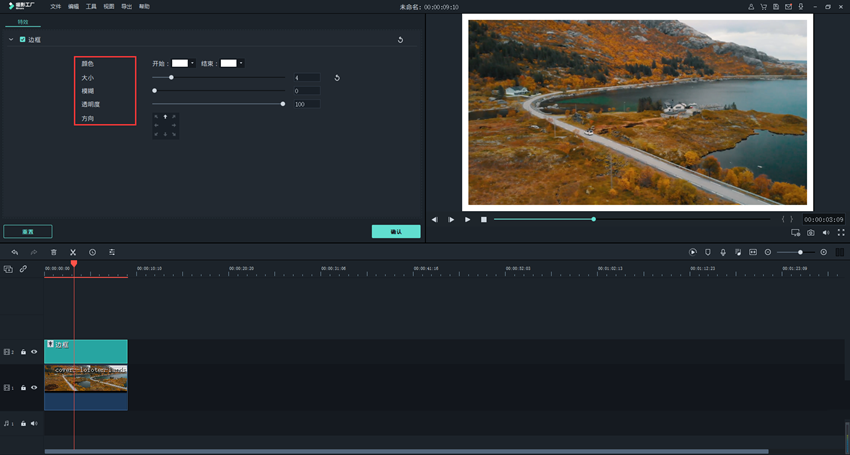Click the redo arrow in the timeline toolbar
850x455 pixels.
pyautogui.click(x=34, y=252)
